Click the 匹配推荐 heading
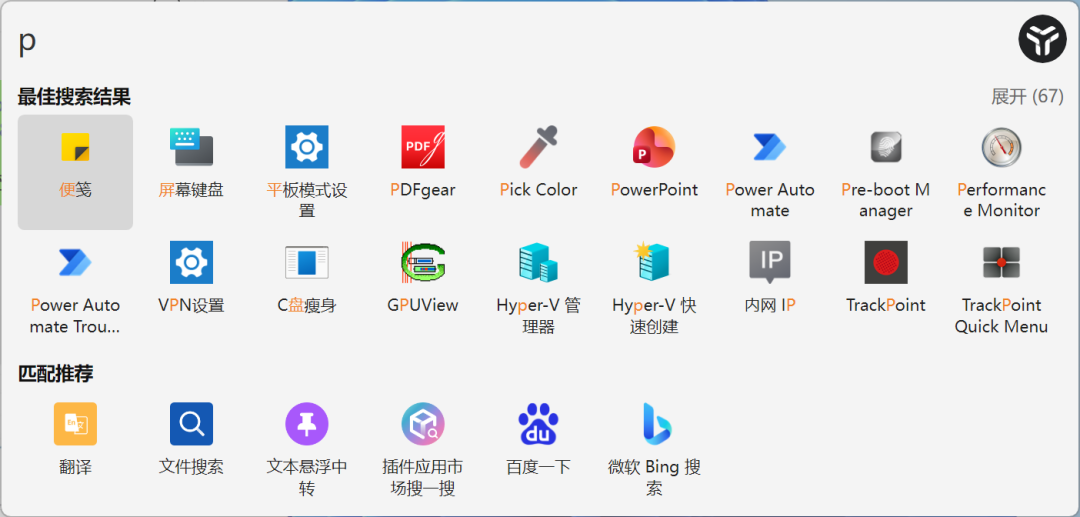The image size is (1080, 517). (x=55, y=374)
